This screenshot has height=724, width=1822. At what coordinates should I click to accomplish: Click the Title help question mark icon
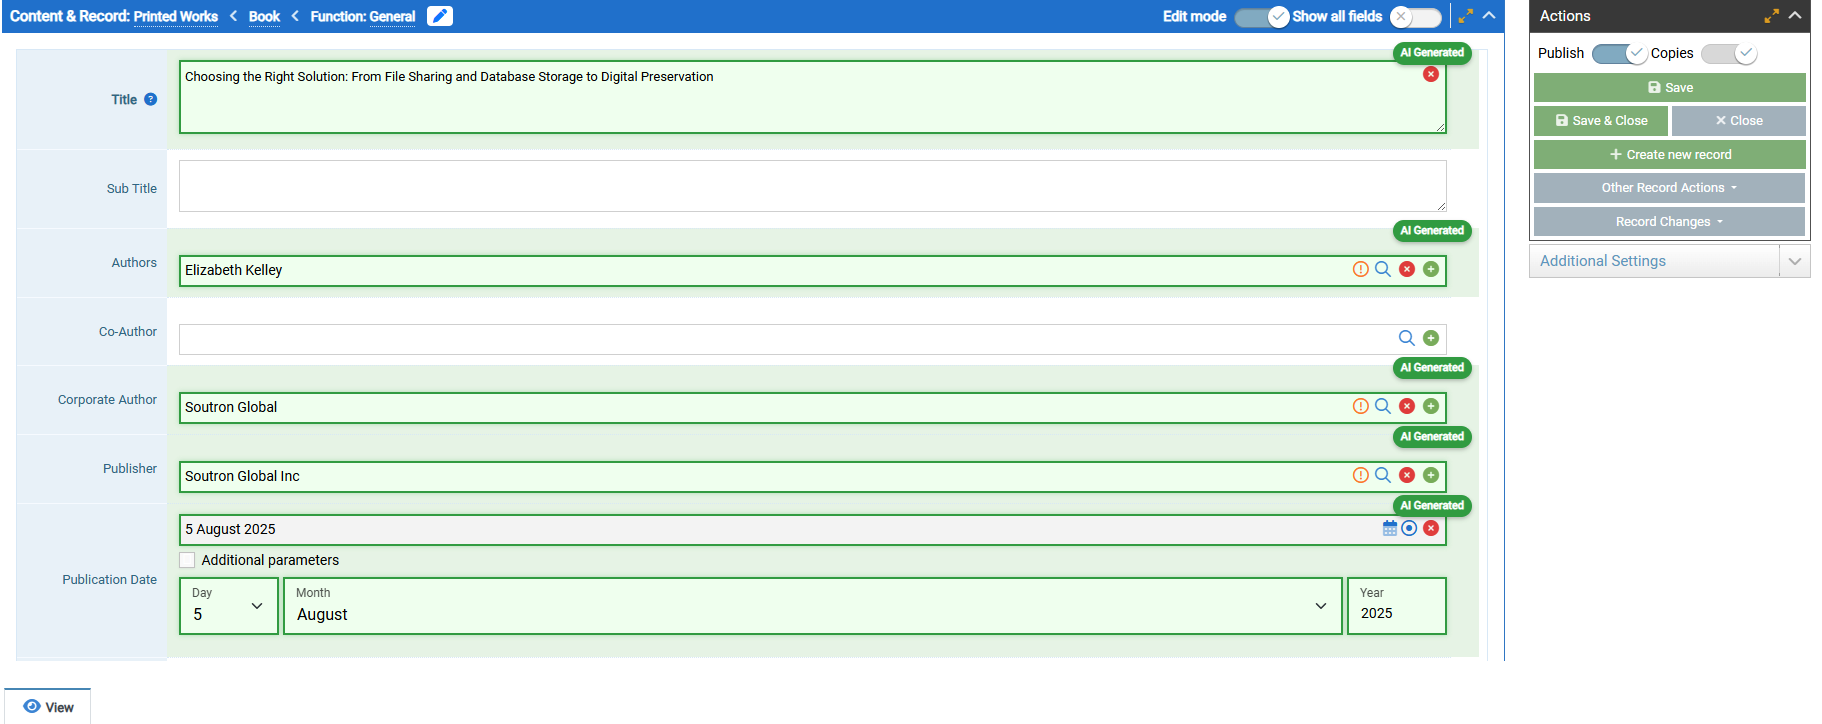[151, 99]
